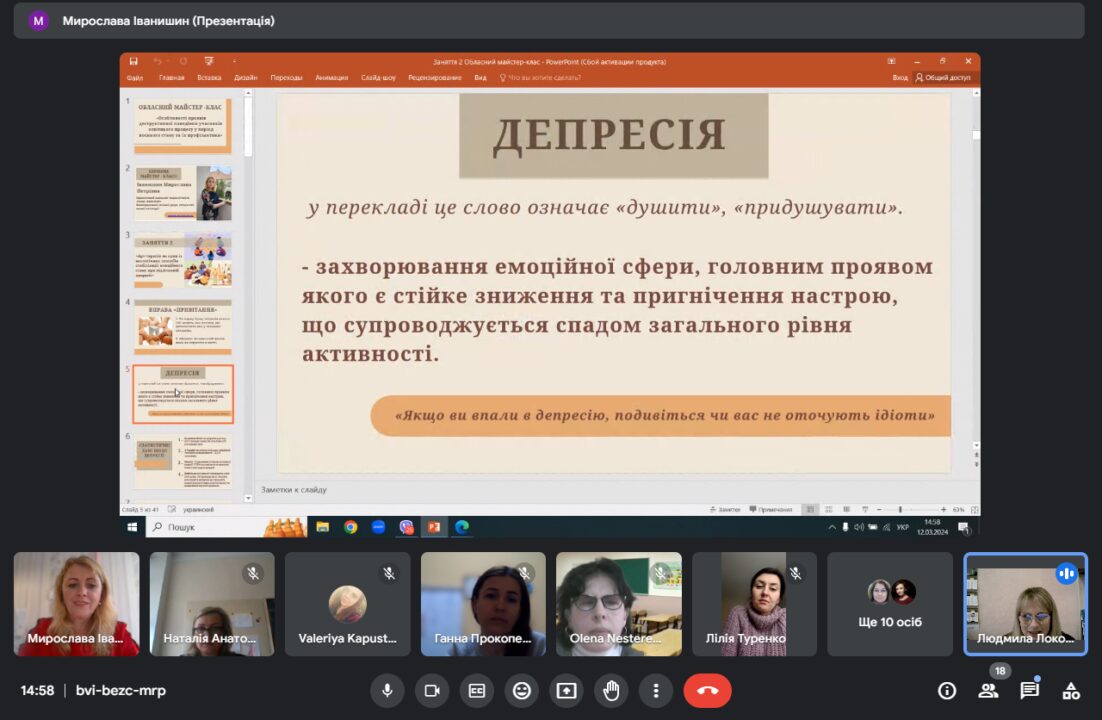1102x720 pixels.
Task: Click the Present now screen-share icon
Action: click(x=566, y=690)
